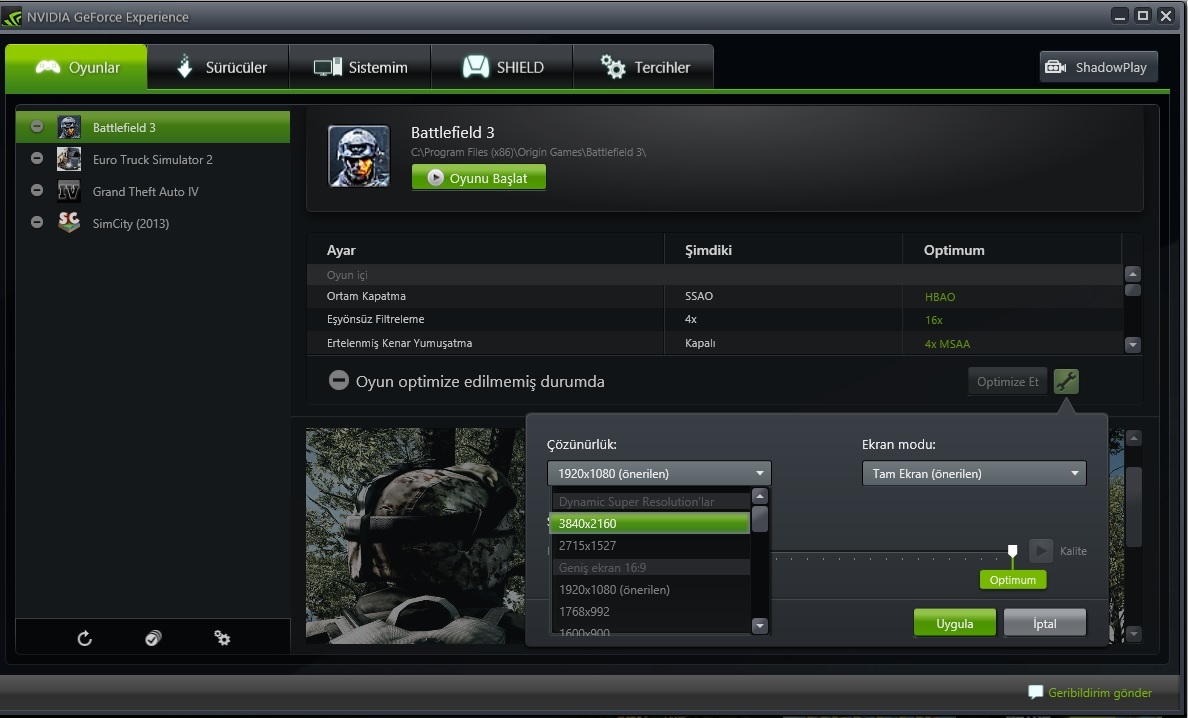The width and height of the screenshot is (1188, 718).
Task: Click up arrow of resolution list scrollbar
Action: [x=760, y=496]
